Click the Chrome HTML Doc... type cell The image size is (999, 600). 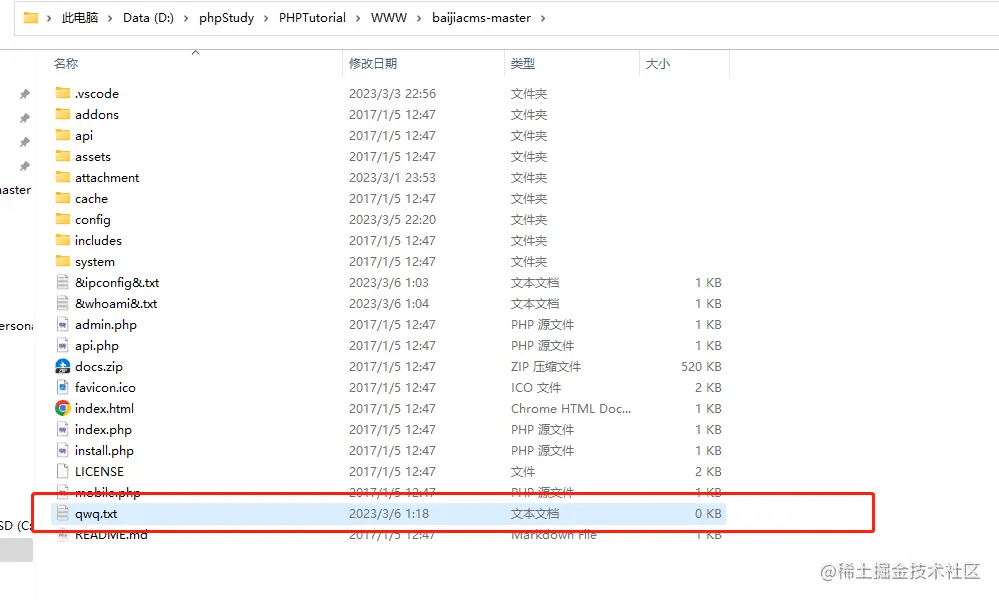571,408
